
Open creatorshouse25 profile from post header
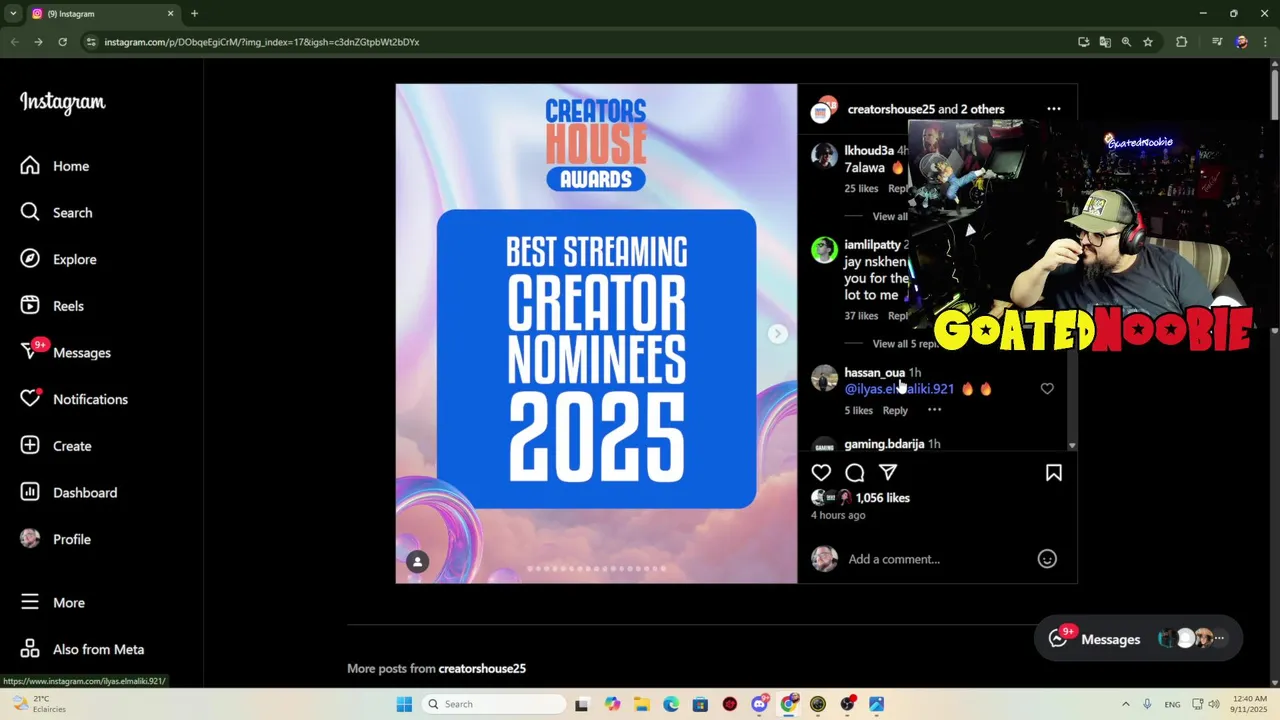pyautogui.click(x=891, y=109)
